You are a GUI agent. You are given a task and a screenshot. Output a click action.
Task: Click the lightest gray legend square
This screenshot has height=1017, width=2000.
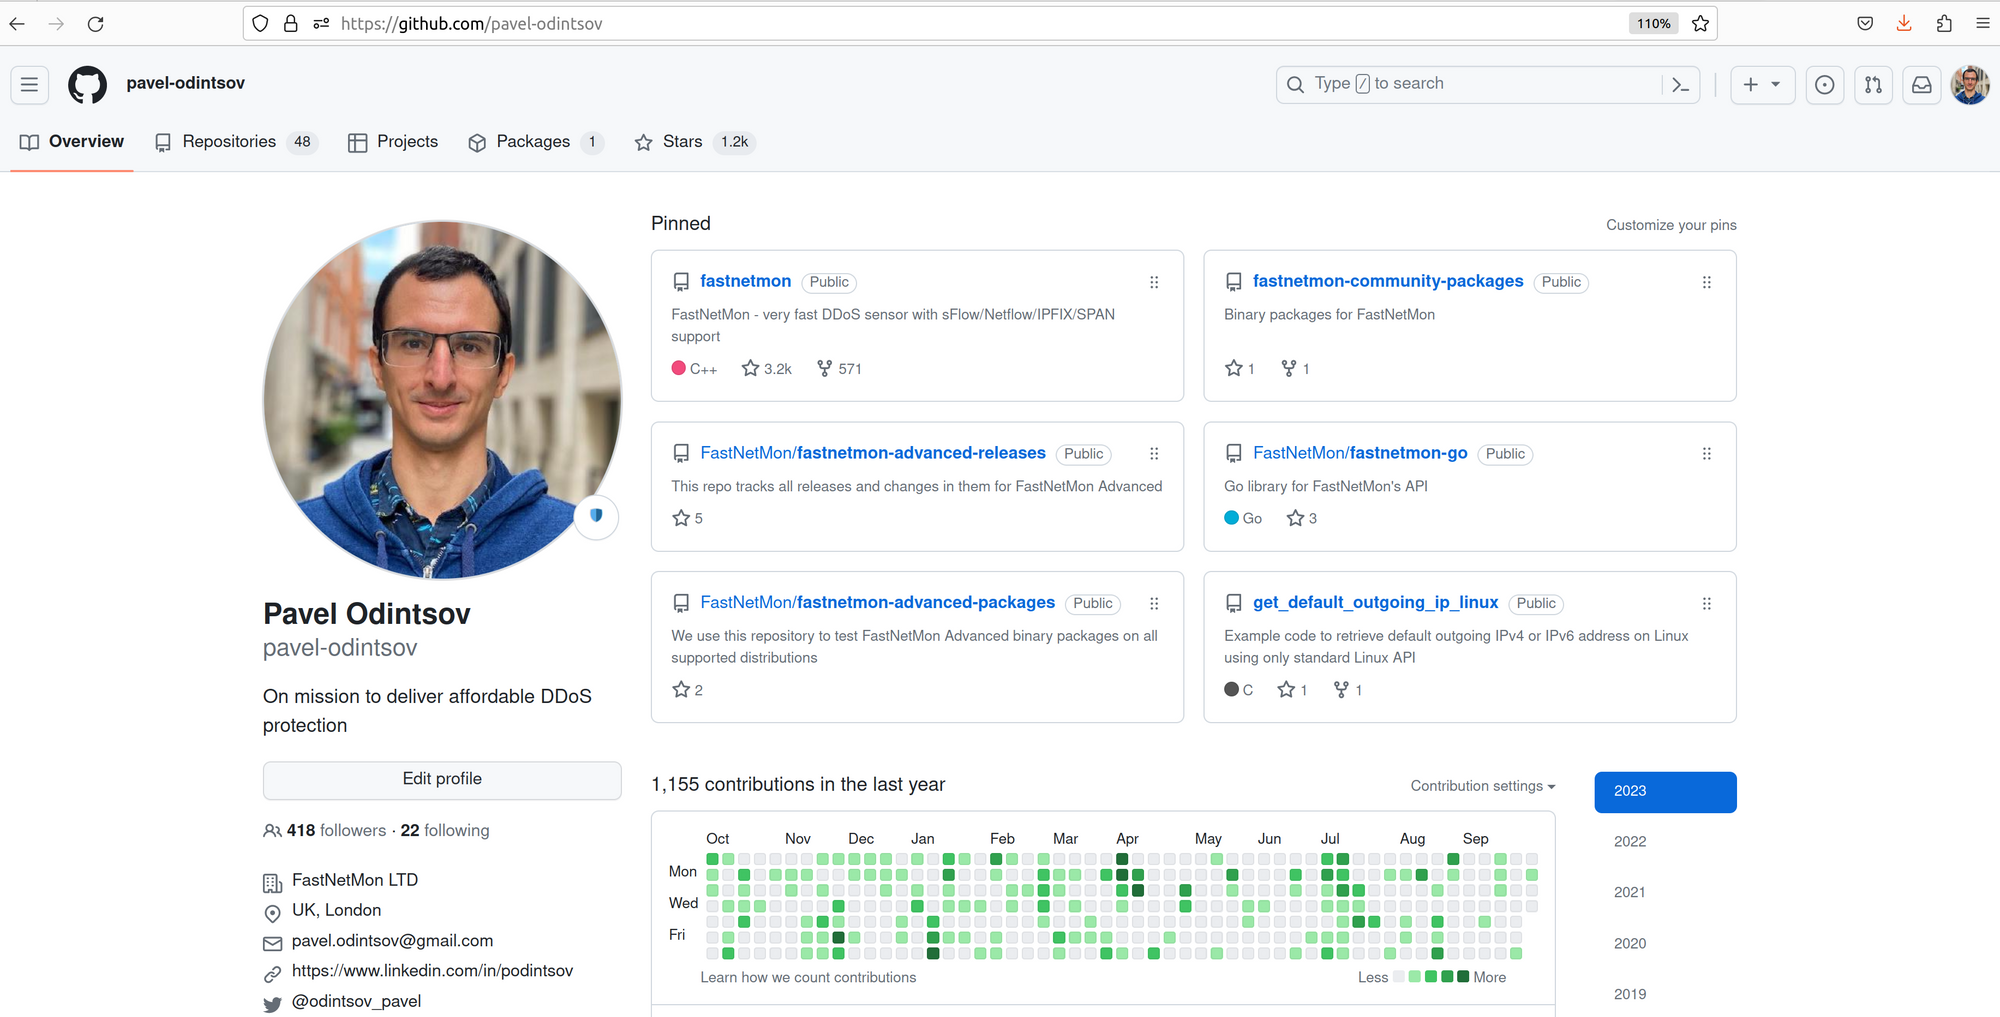coord(1399,977)
